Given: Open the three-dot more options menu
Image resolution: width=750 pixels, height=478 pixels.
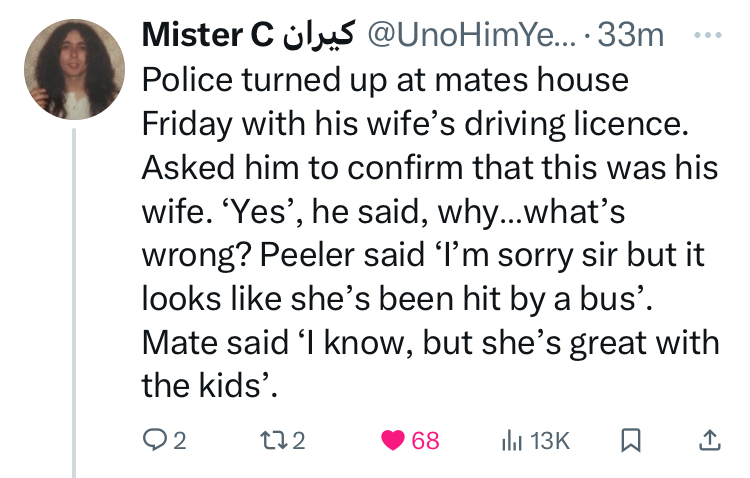Looking at the screenshot, I should point(708,35).
